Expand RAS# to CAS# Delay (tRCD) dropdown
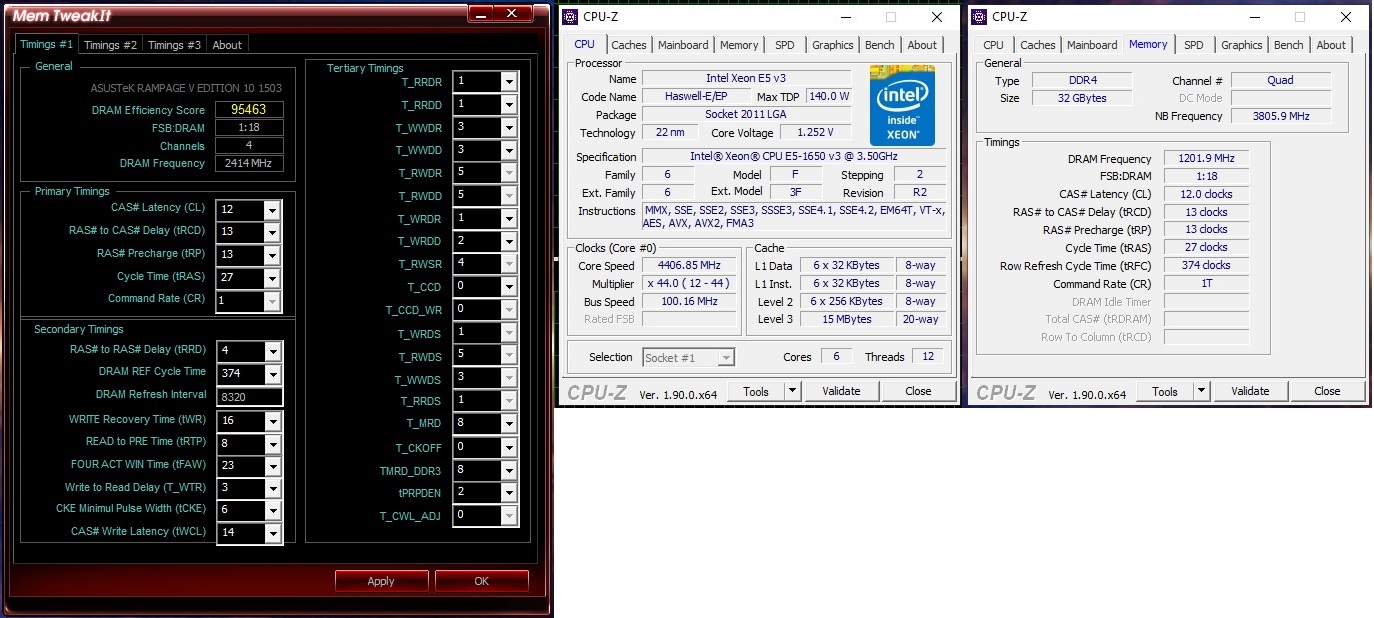Viewport: 1374px width, 618px height. click(x=272, y=233)
